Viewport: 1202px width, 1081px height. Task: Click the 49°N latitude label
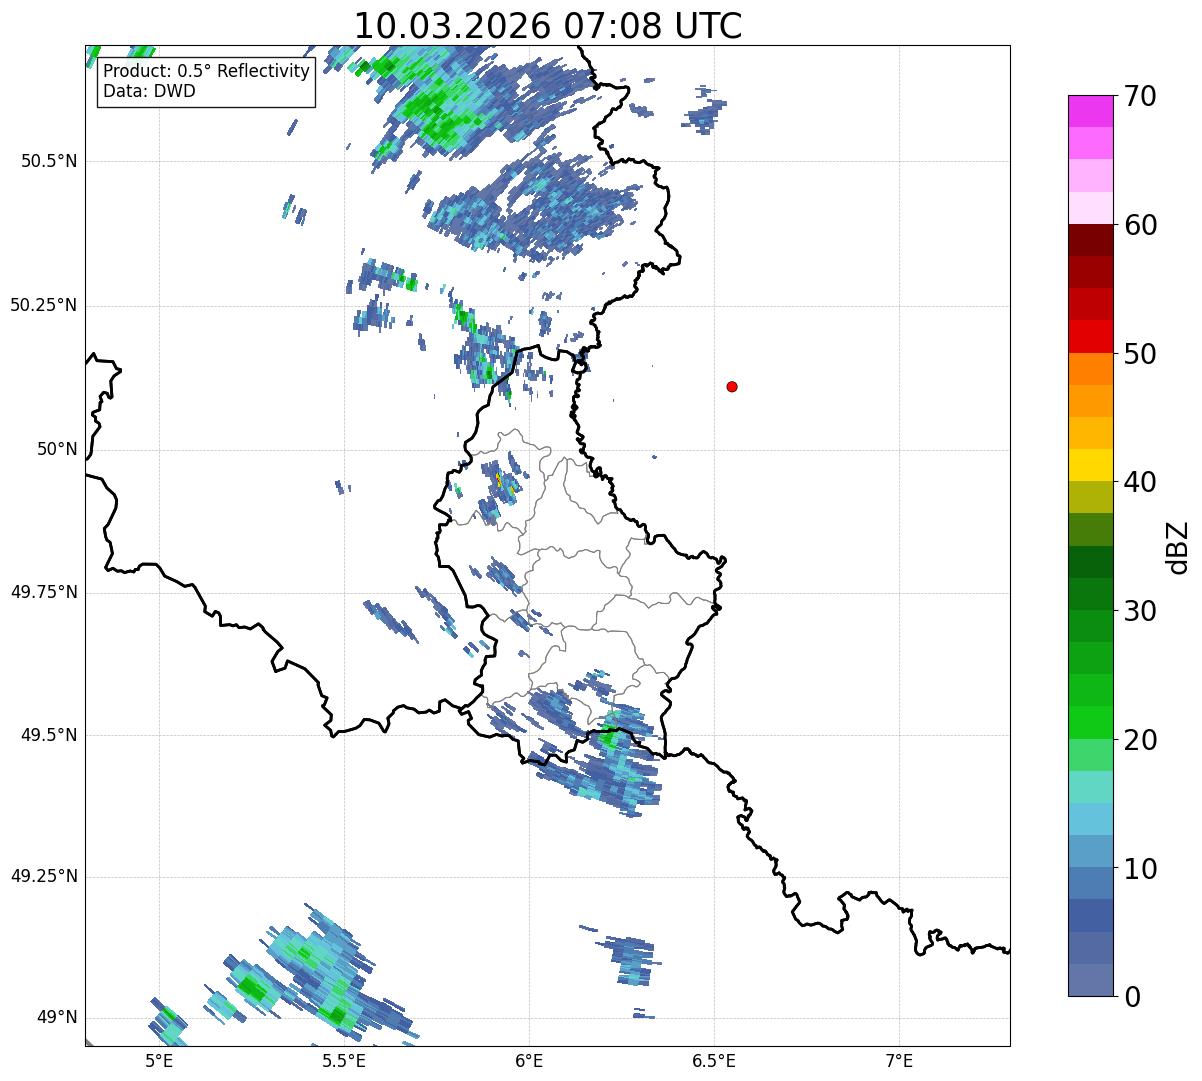57,1018
